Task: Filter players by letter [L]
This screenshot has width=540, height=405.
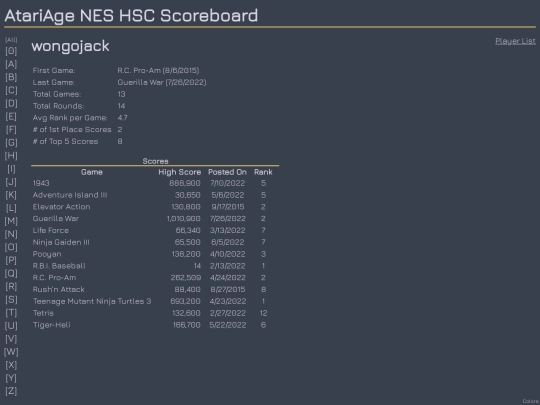Action: [x=11, y=208]
